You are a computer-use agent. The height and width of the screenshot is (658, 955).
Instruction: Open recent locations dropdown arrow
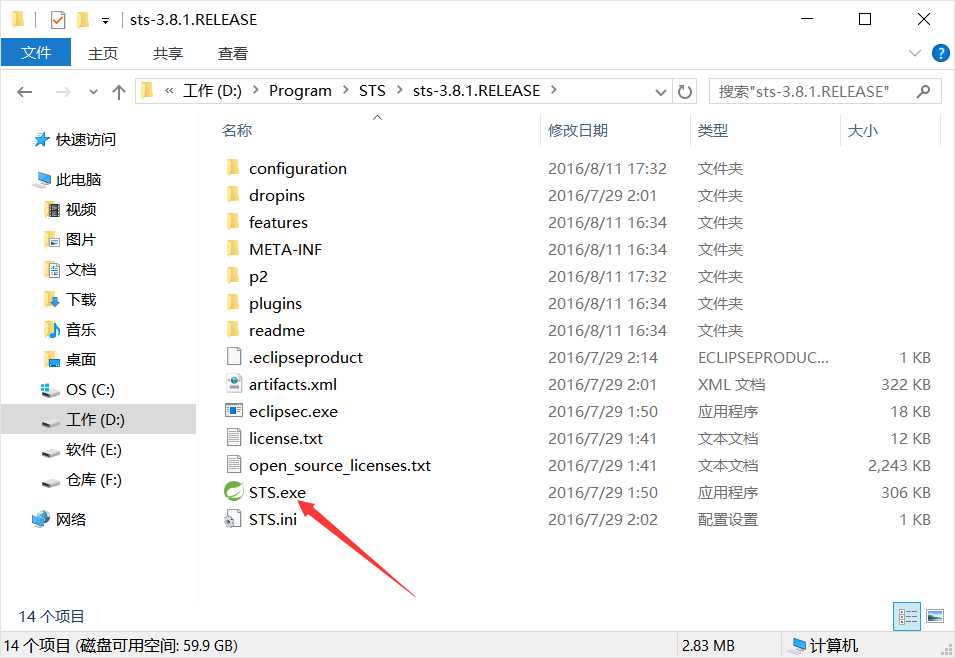click(x=93, y=92)
